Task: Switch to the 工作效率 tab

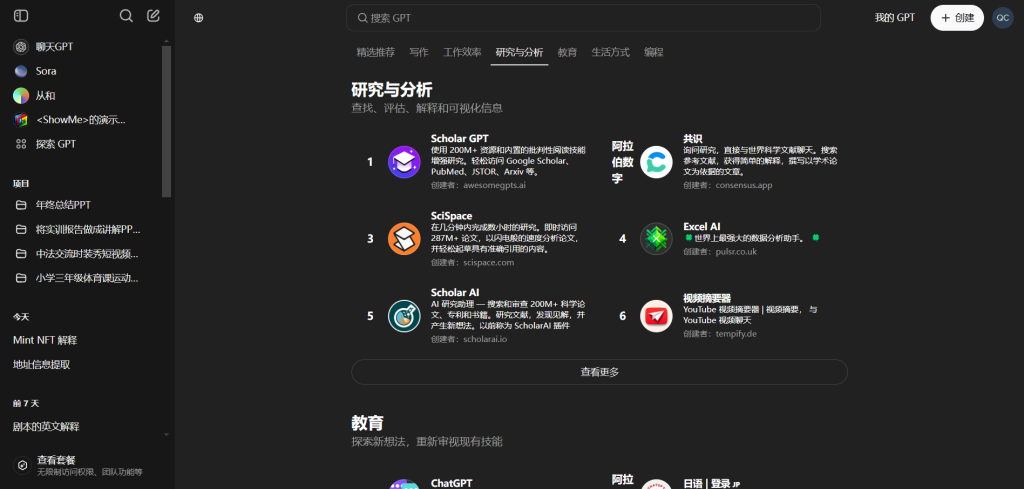Action: (462, 52)
